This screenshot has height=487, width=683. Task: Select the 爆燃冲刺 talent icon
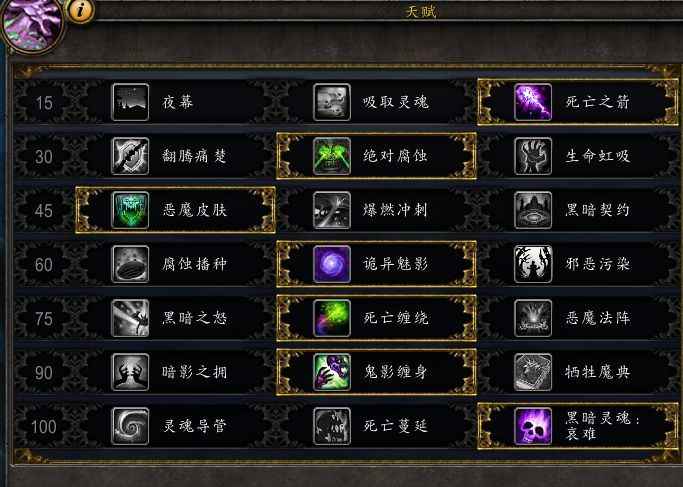click(332, 210)
